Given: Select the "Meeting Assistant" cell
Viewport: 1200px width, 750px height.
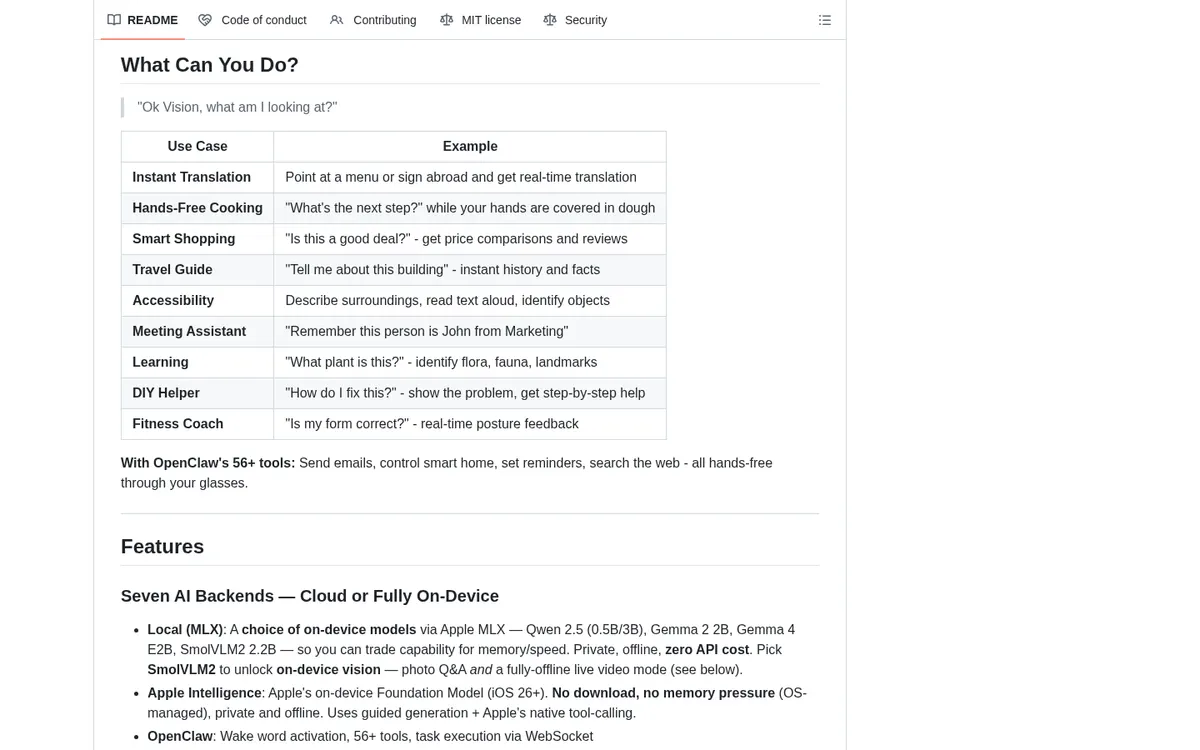Looking at the screenshot, I should (197, 331).
